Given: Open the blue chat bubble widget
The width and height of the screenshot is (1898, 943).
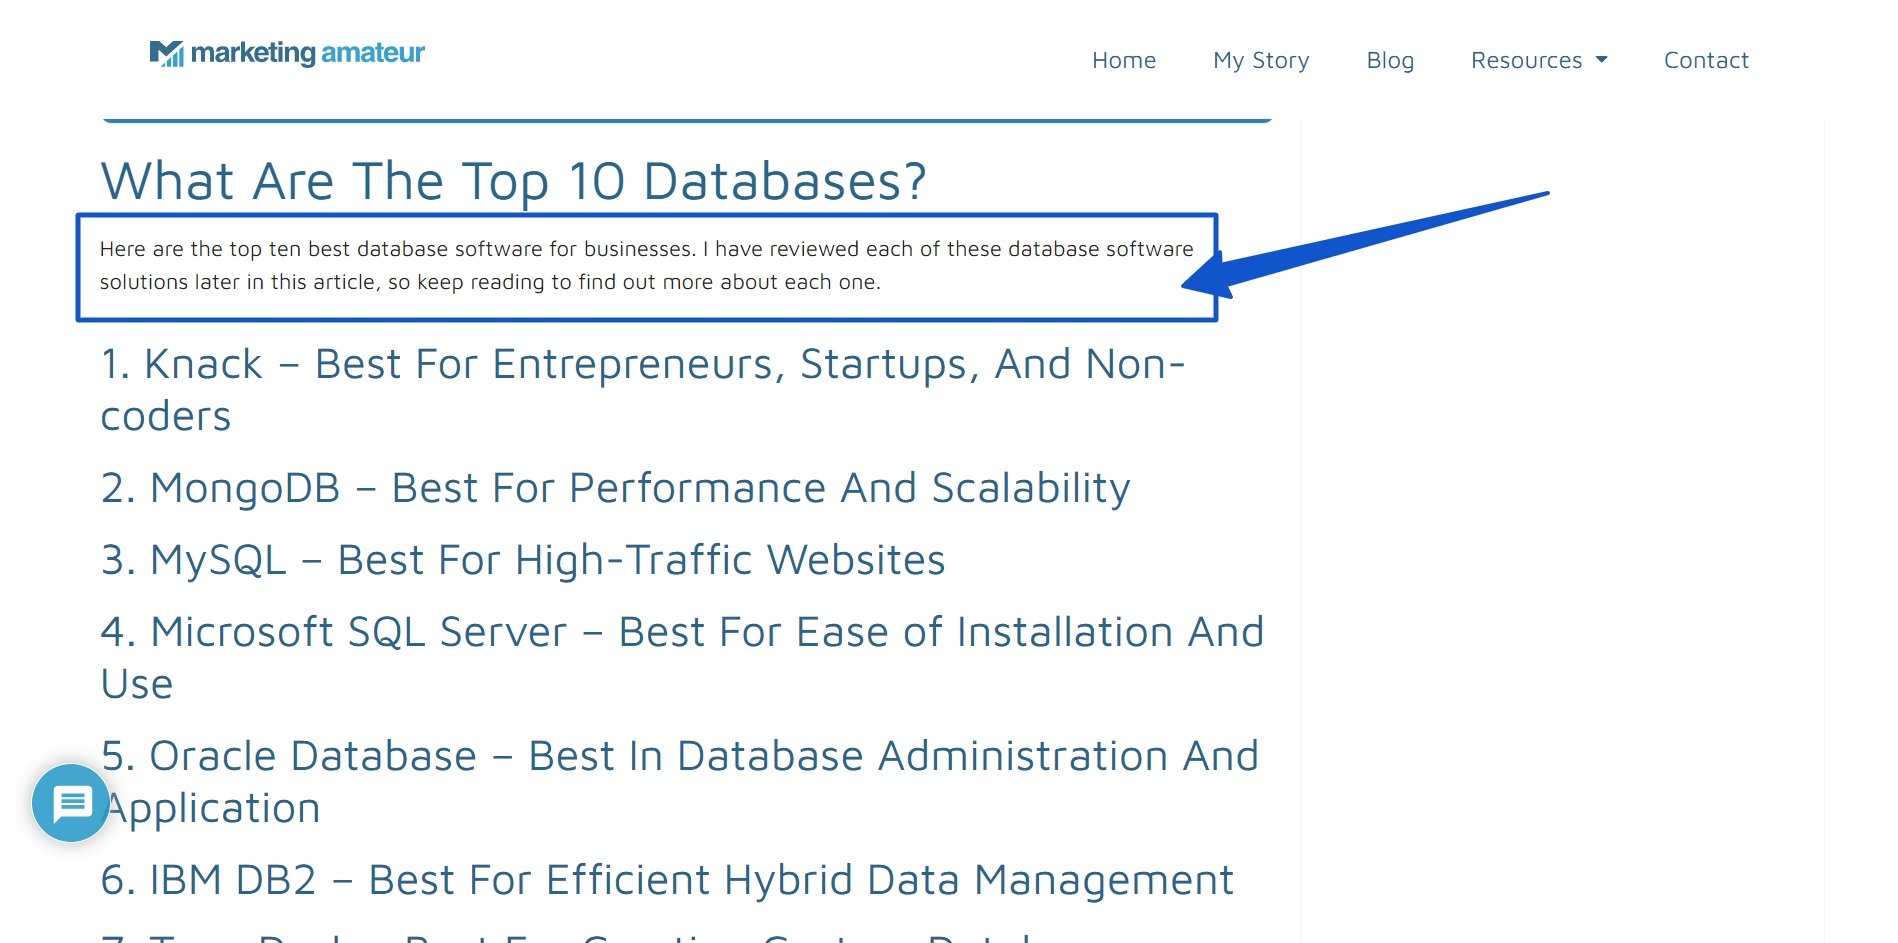Looking at the screenshot, I should [x=71, y=803].
